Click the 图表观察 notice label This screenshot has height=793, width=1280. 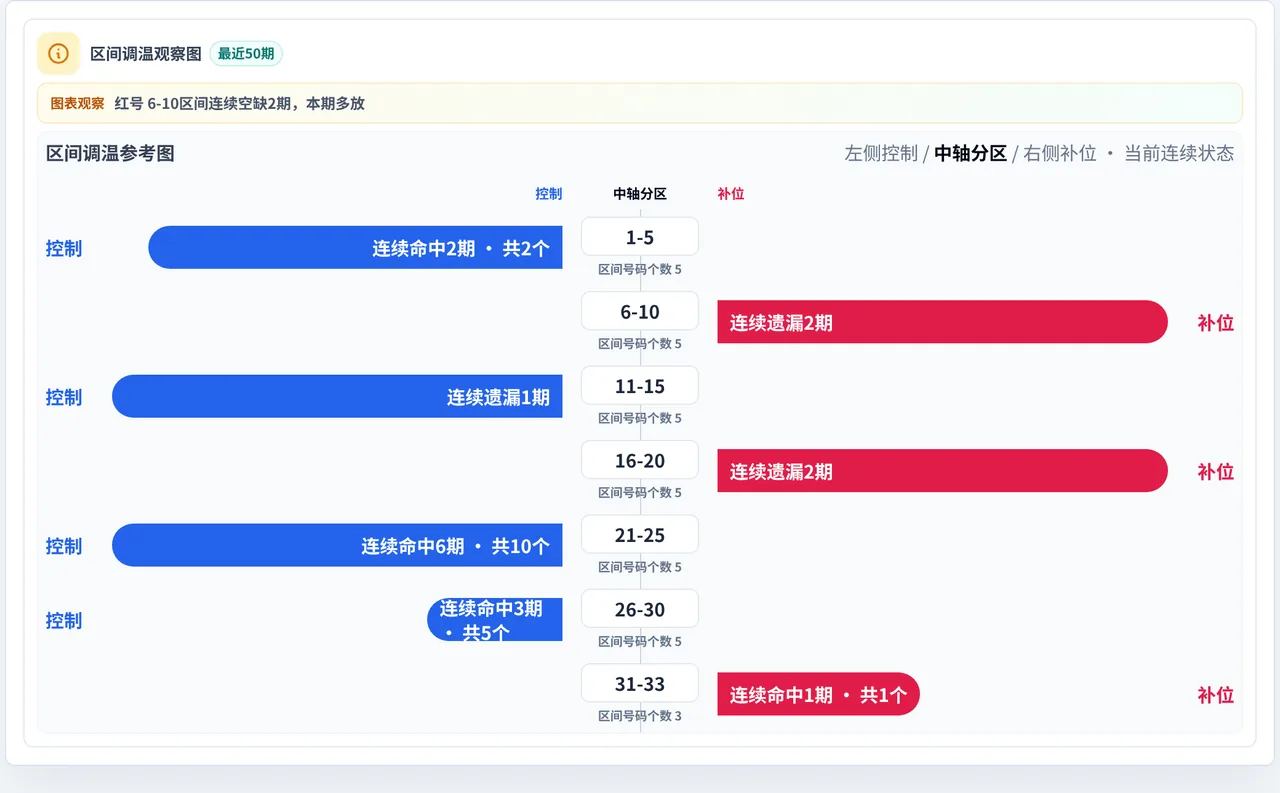(x=77, y=103)
